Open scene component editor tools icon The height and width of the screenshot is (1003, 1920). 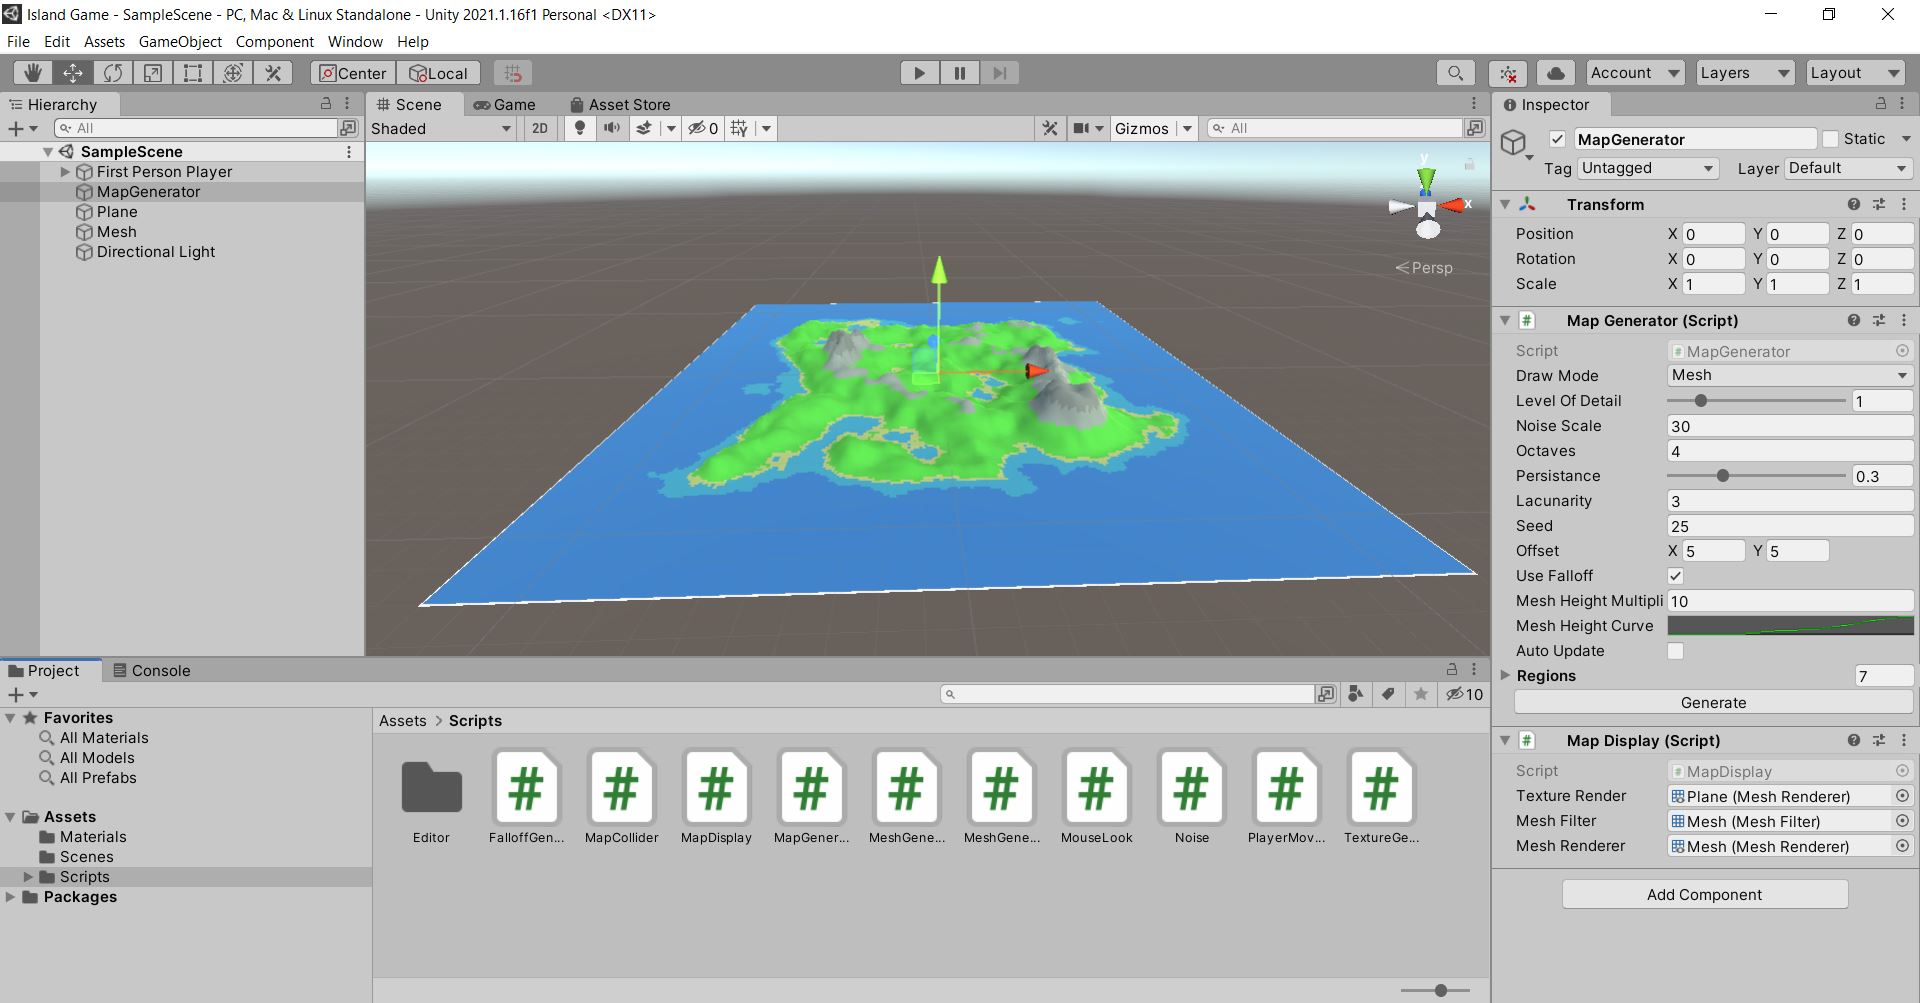[1050, 128]
